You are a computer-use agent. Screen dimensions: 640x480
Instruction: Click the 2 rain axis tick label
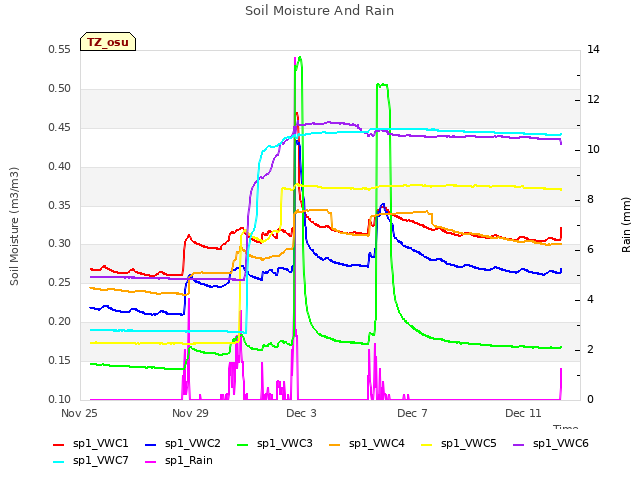coord(590,349)
